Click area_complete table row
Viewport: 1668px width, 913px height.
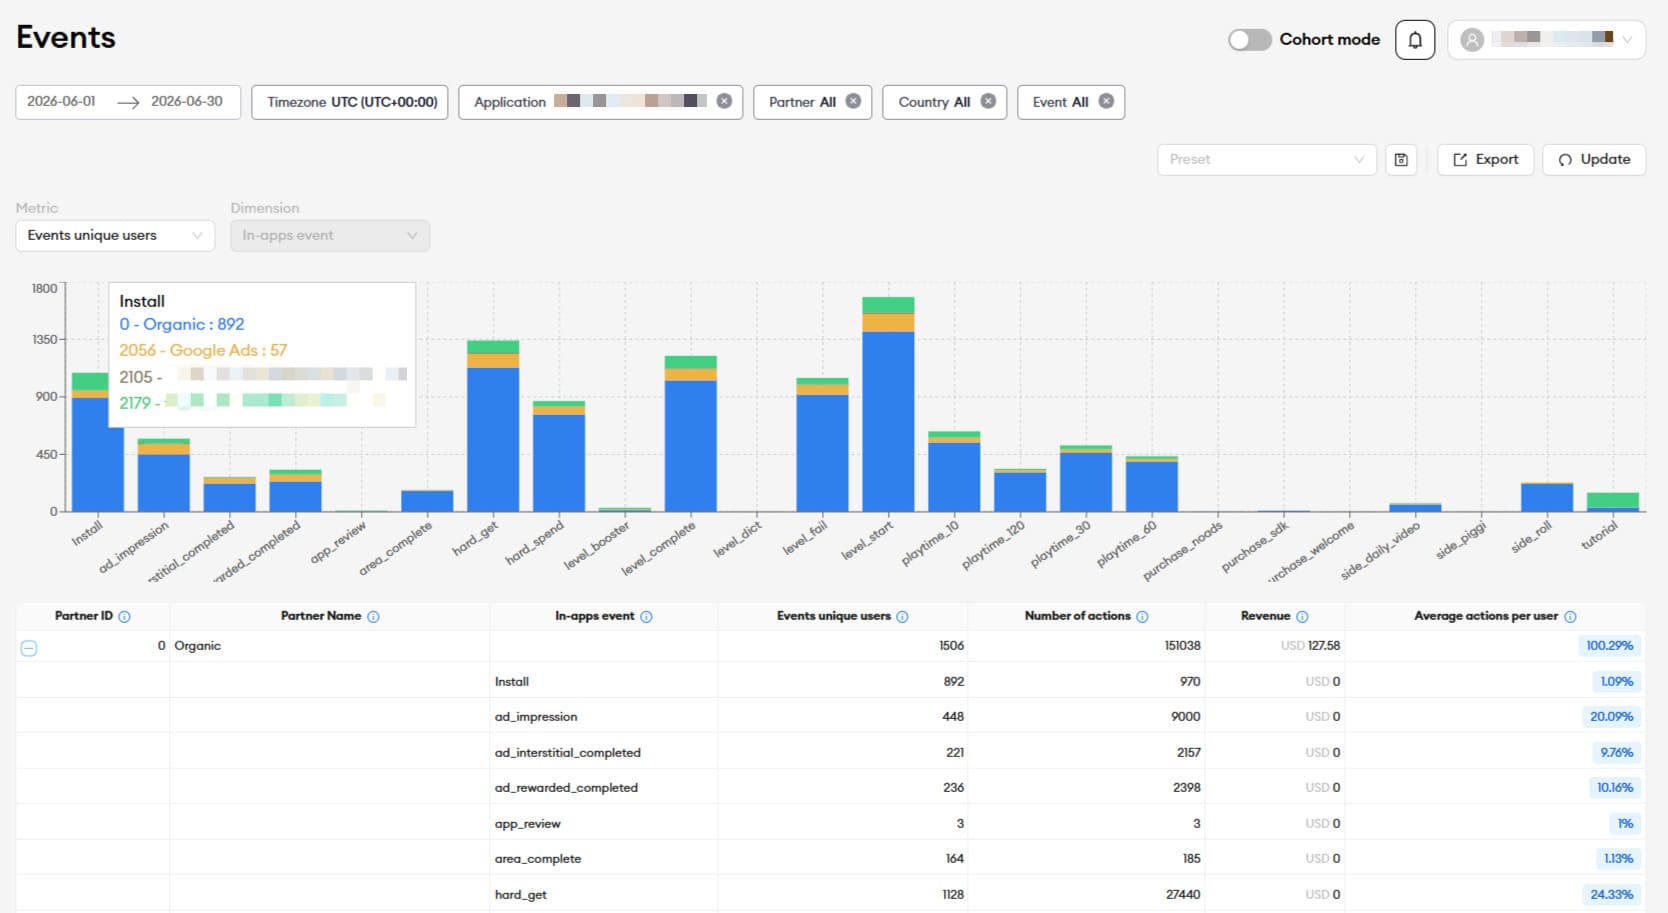830,859
